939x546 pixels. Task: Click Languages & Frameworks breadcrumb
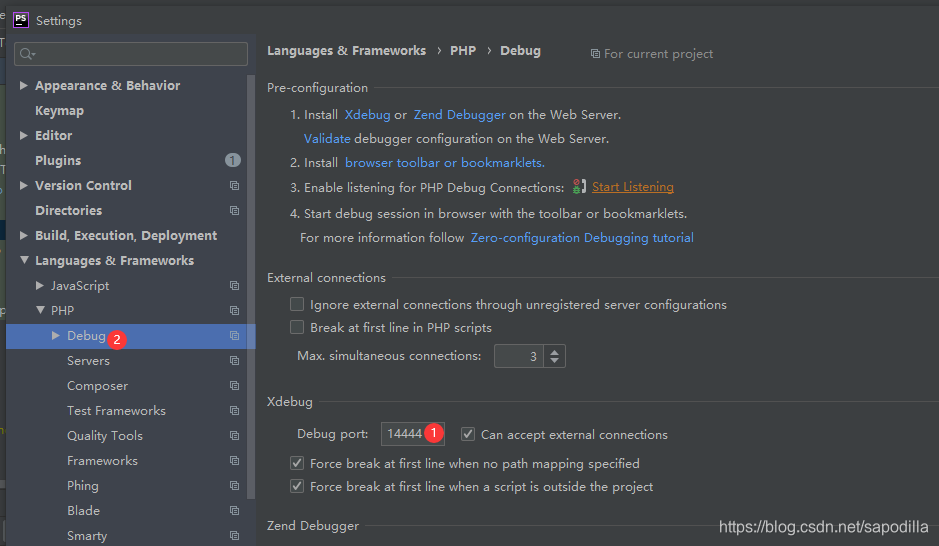[x=347, y=51]
